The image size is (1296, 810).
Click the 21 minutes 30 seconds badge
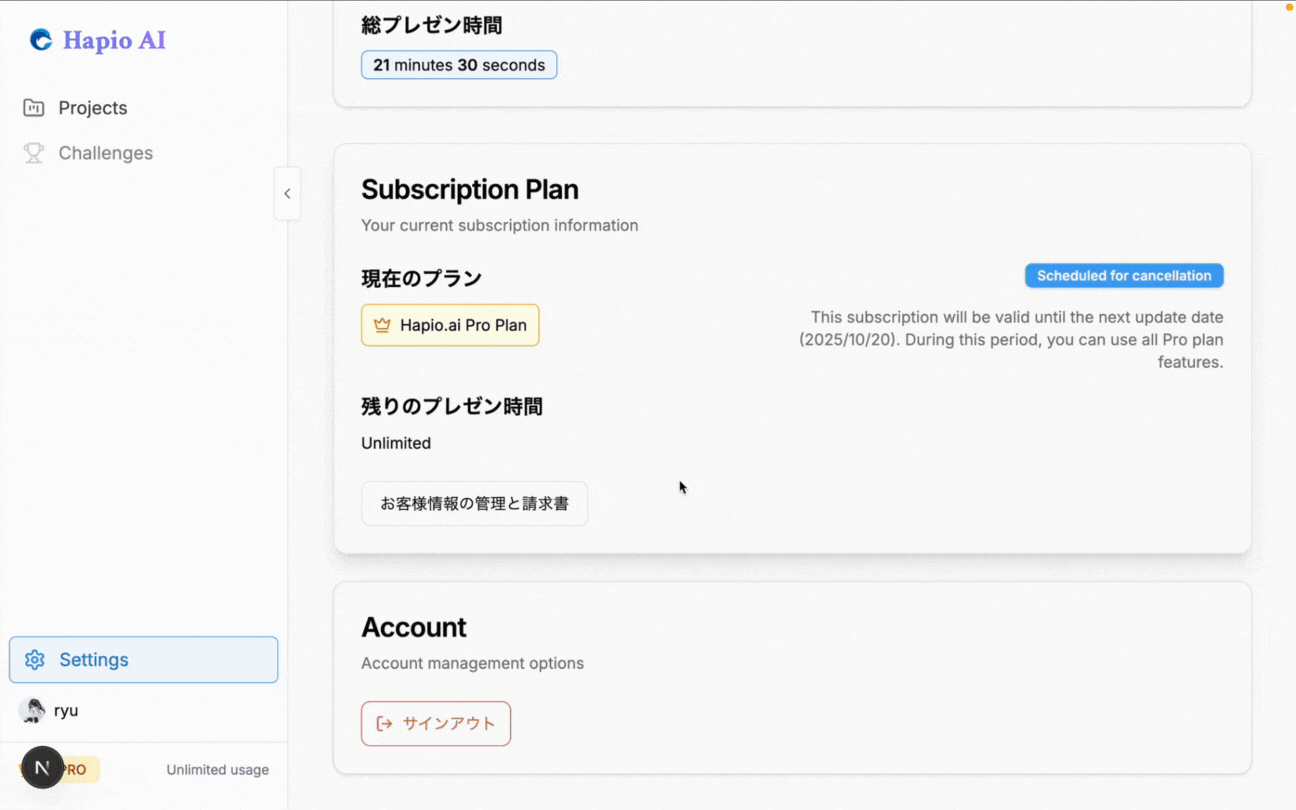coord(459,65)
